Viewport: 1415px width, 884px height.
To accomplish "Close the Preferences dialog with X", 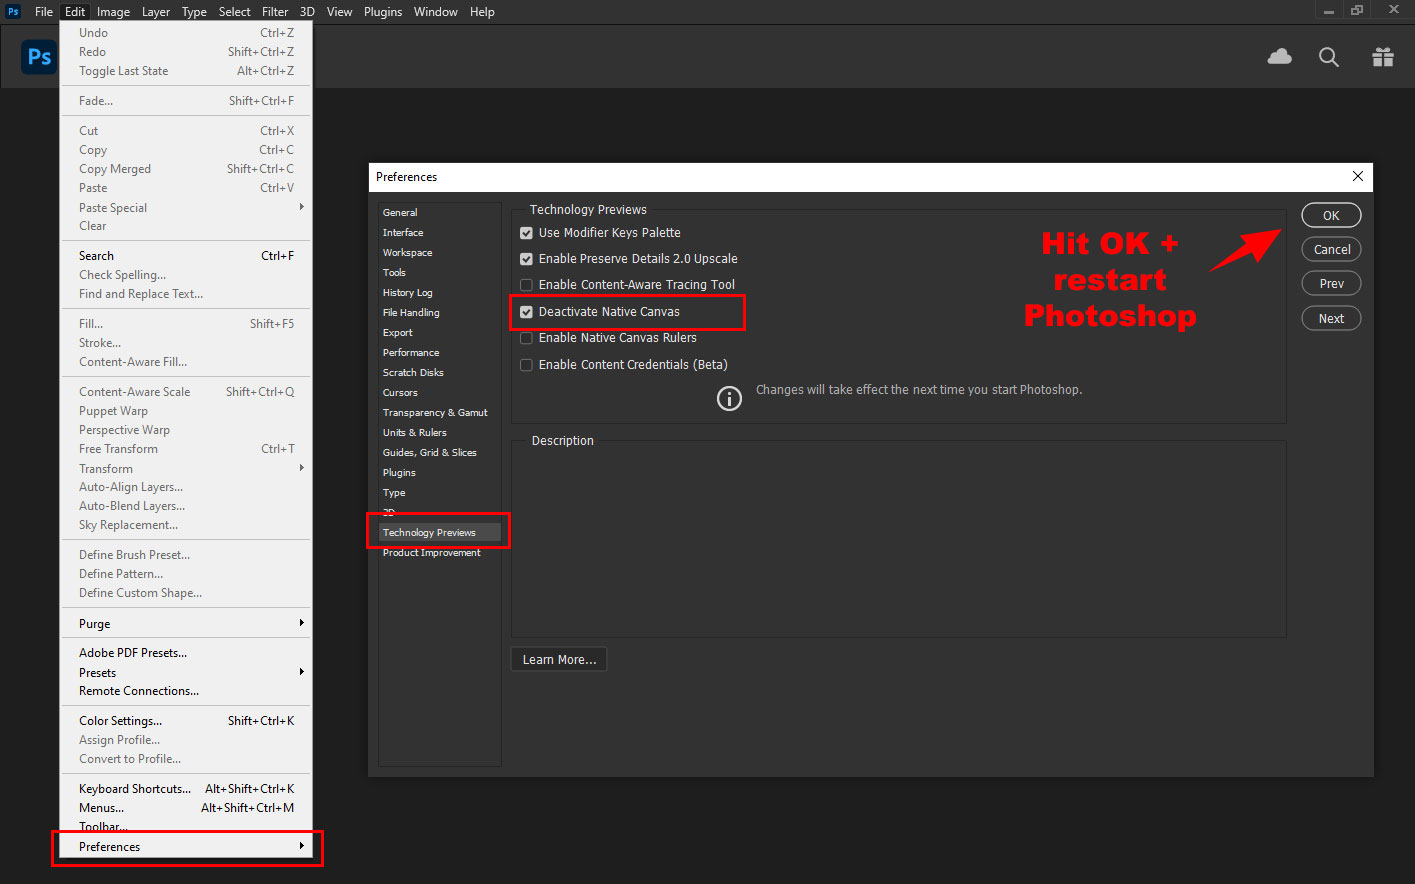I will point(1357,176).
